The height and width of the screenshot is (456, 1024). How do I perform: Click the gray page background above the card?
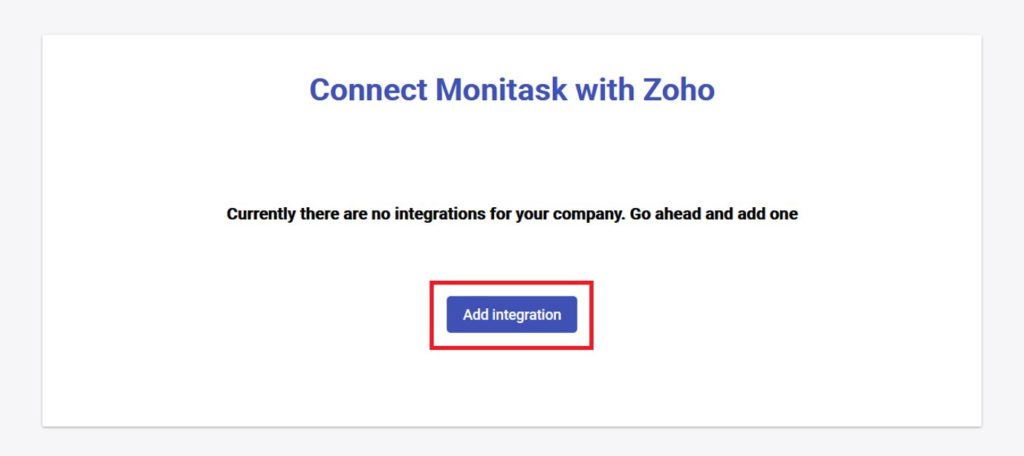[511, 16]
